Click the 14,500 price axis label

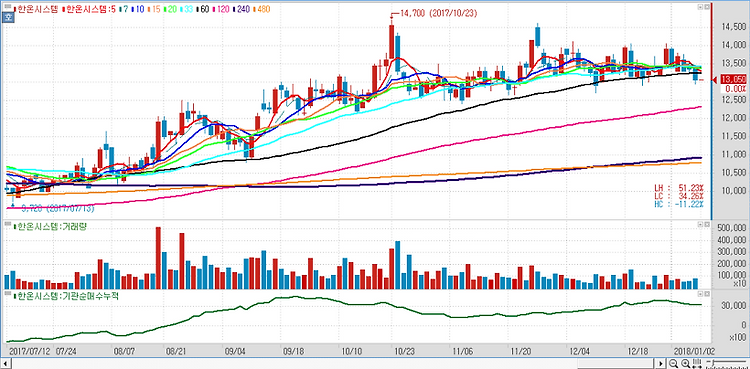[733, 27]
